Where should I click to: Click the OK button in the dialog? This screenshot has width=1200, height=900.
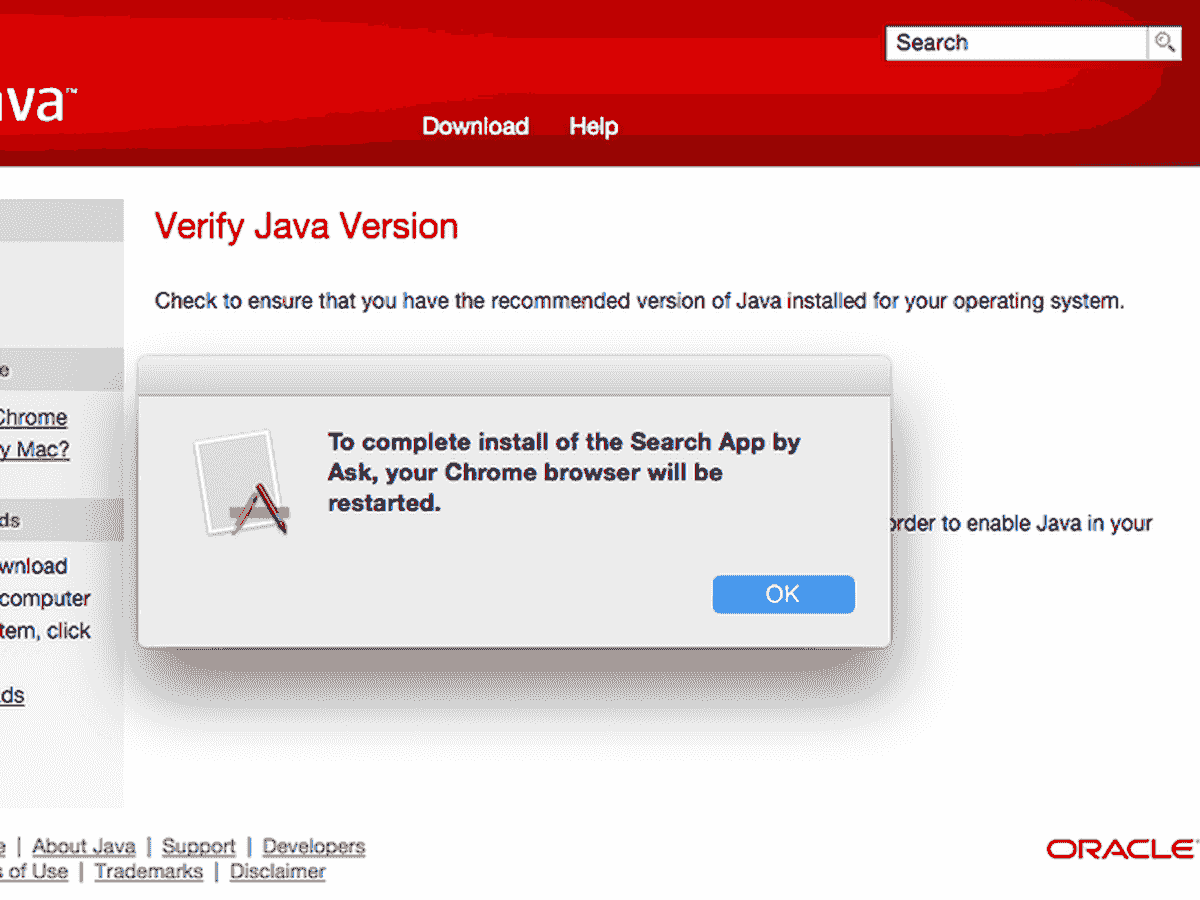[x=783, y=594]
